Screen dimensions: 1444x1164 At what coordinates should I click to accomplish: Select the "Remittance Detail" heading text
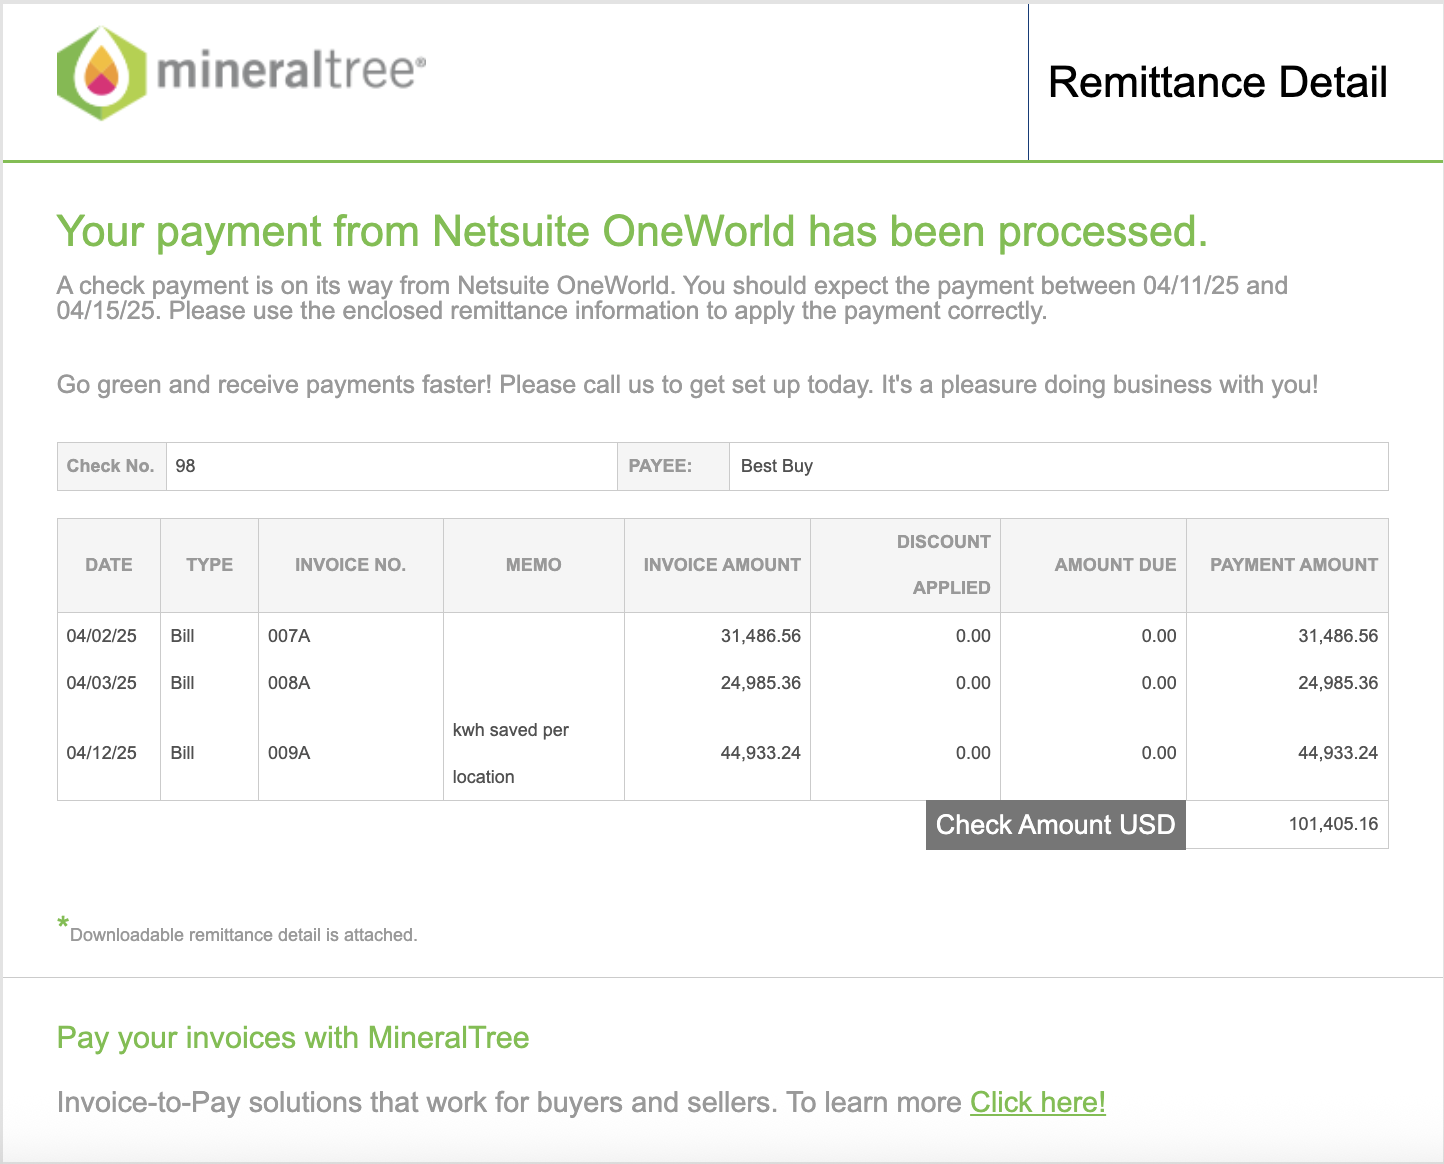tap(1217, 82)
